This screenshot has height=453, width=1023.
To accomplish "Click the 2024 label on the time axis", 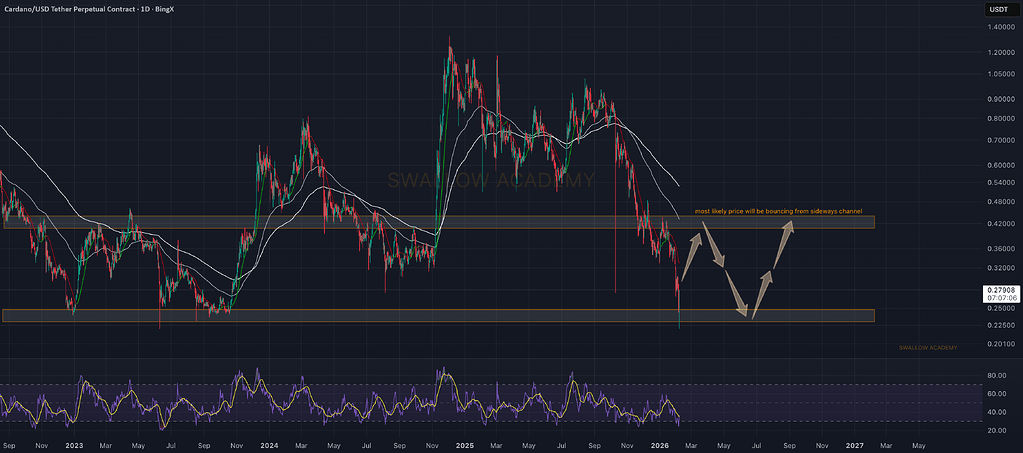I will (x=268, y=441).
